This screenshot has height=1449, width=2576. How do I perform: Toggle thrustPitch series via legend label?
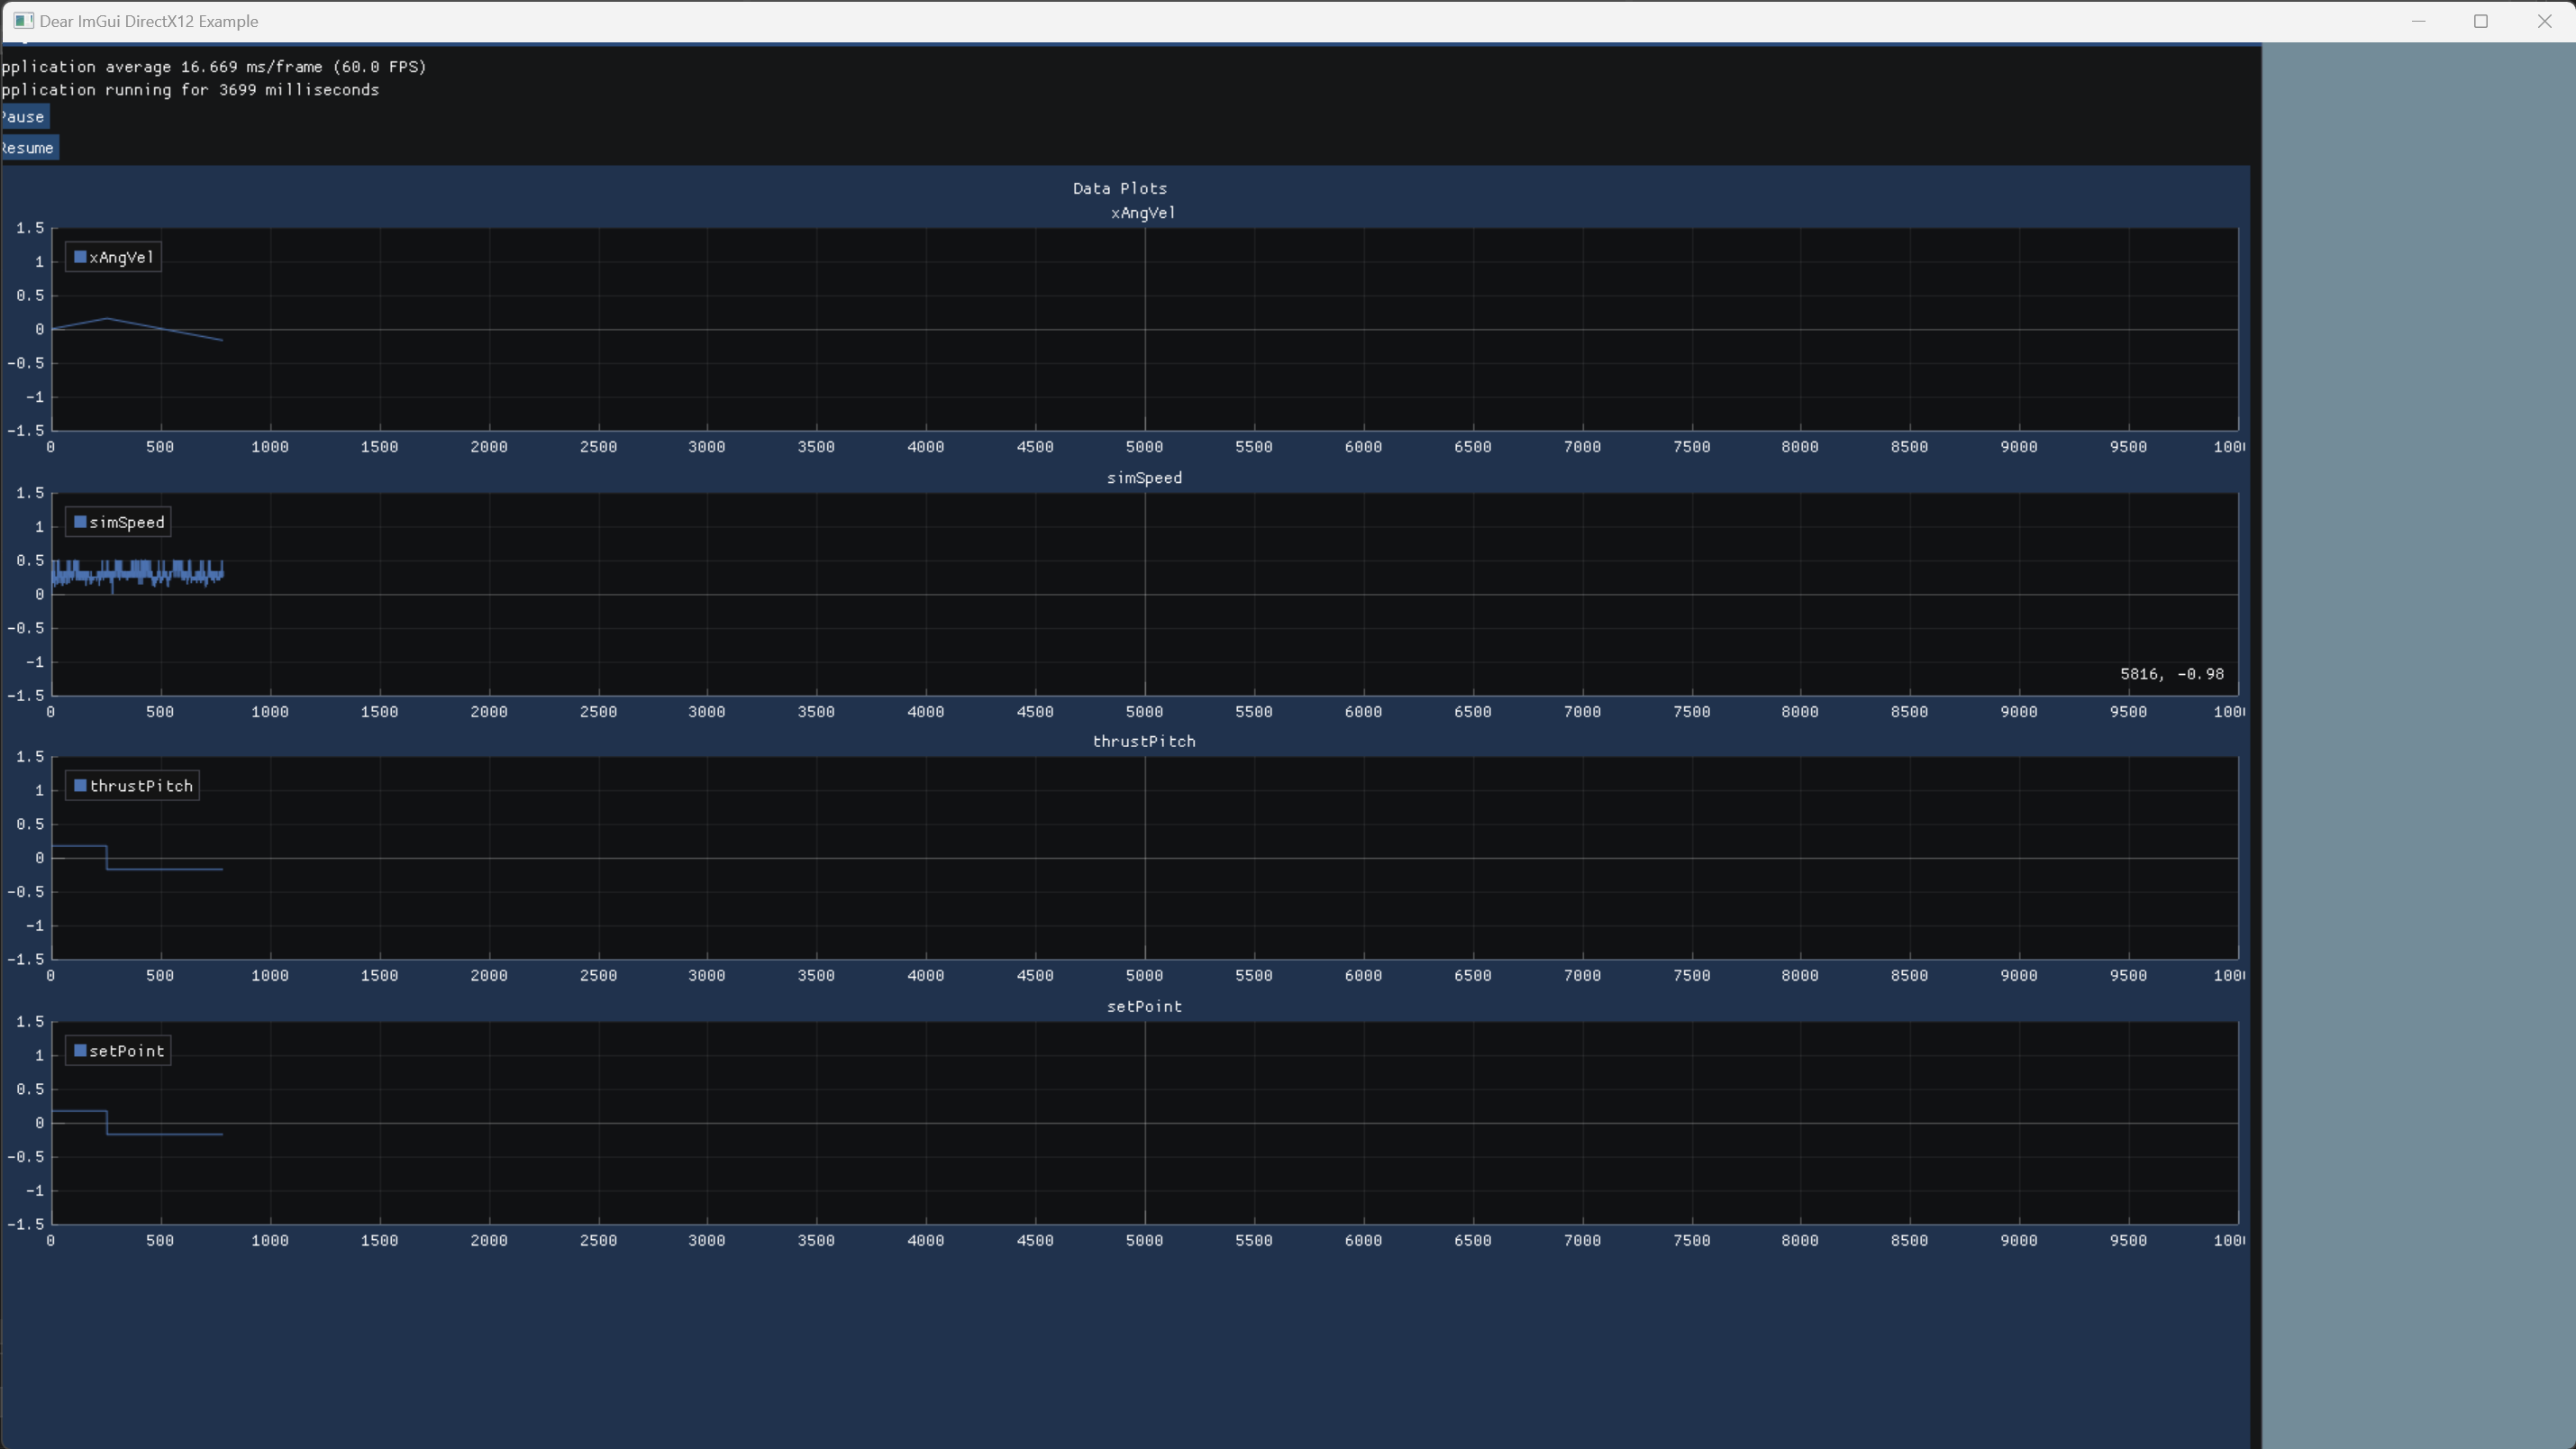(141, 787)
